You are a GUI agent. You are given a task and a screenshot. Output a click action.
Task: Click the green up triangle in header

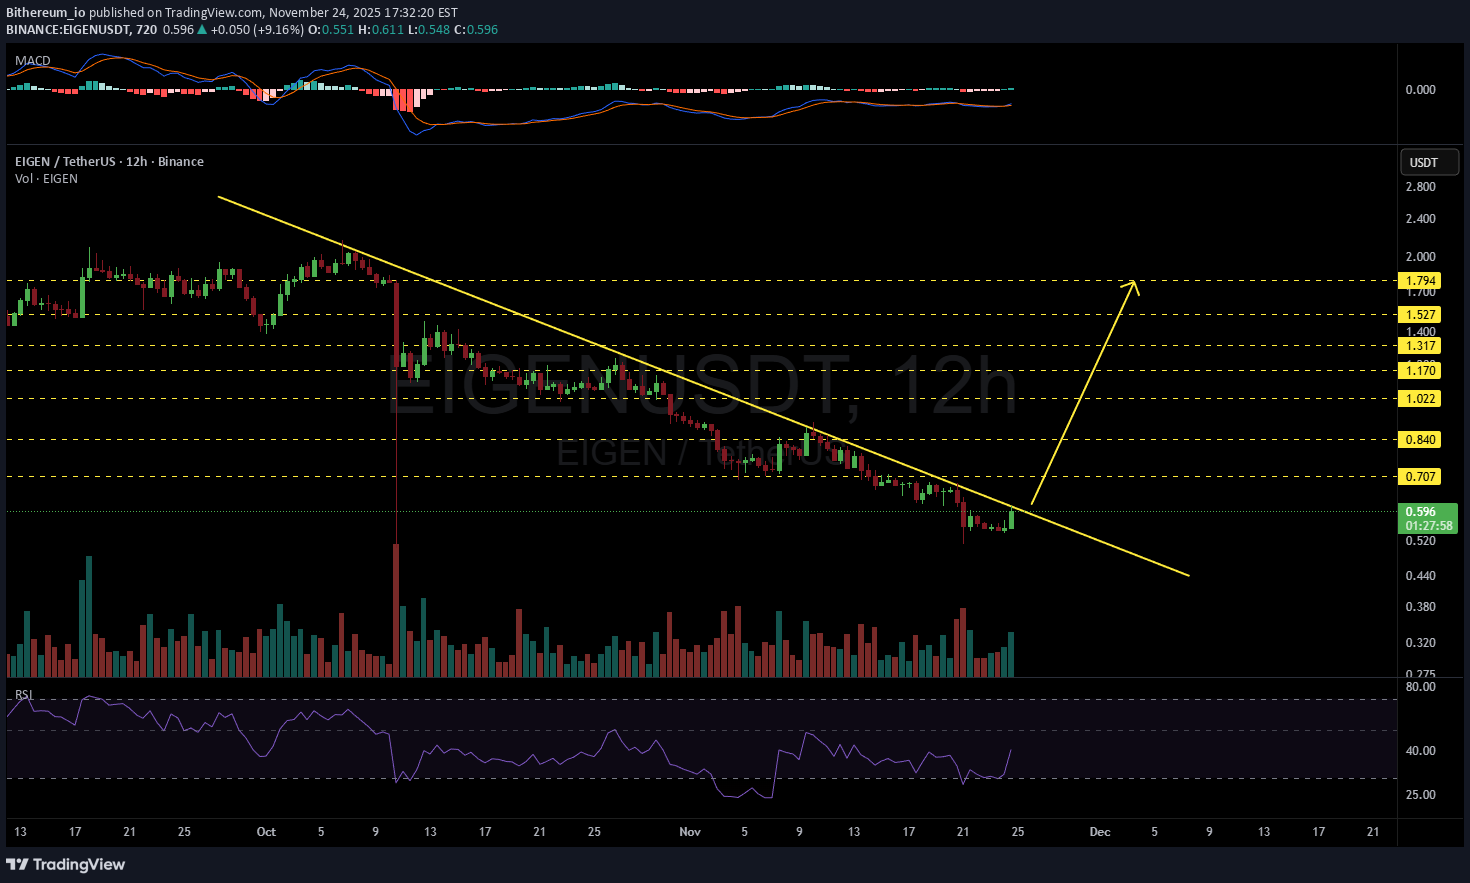pyautogui.click(x=202, y=30)
